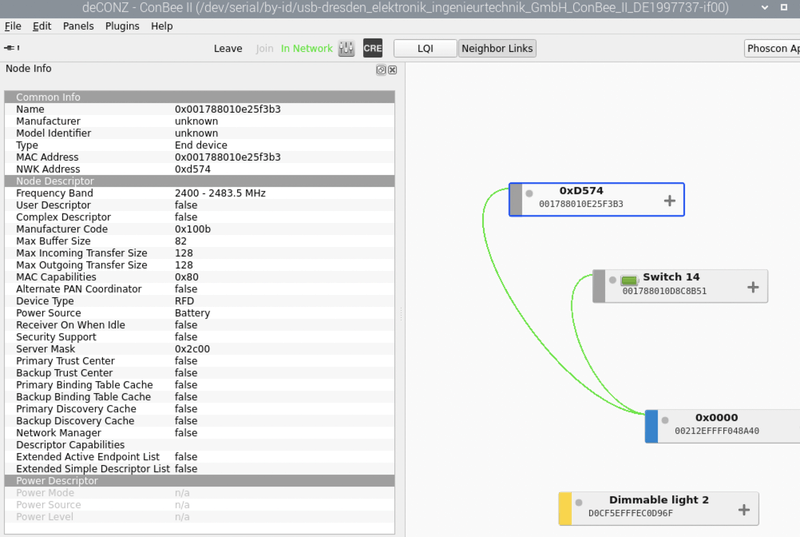Open the Panels menu
Image resolution: width=800 pixels, height=537 pixels.
coord(78,26)
